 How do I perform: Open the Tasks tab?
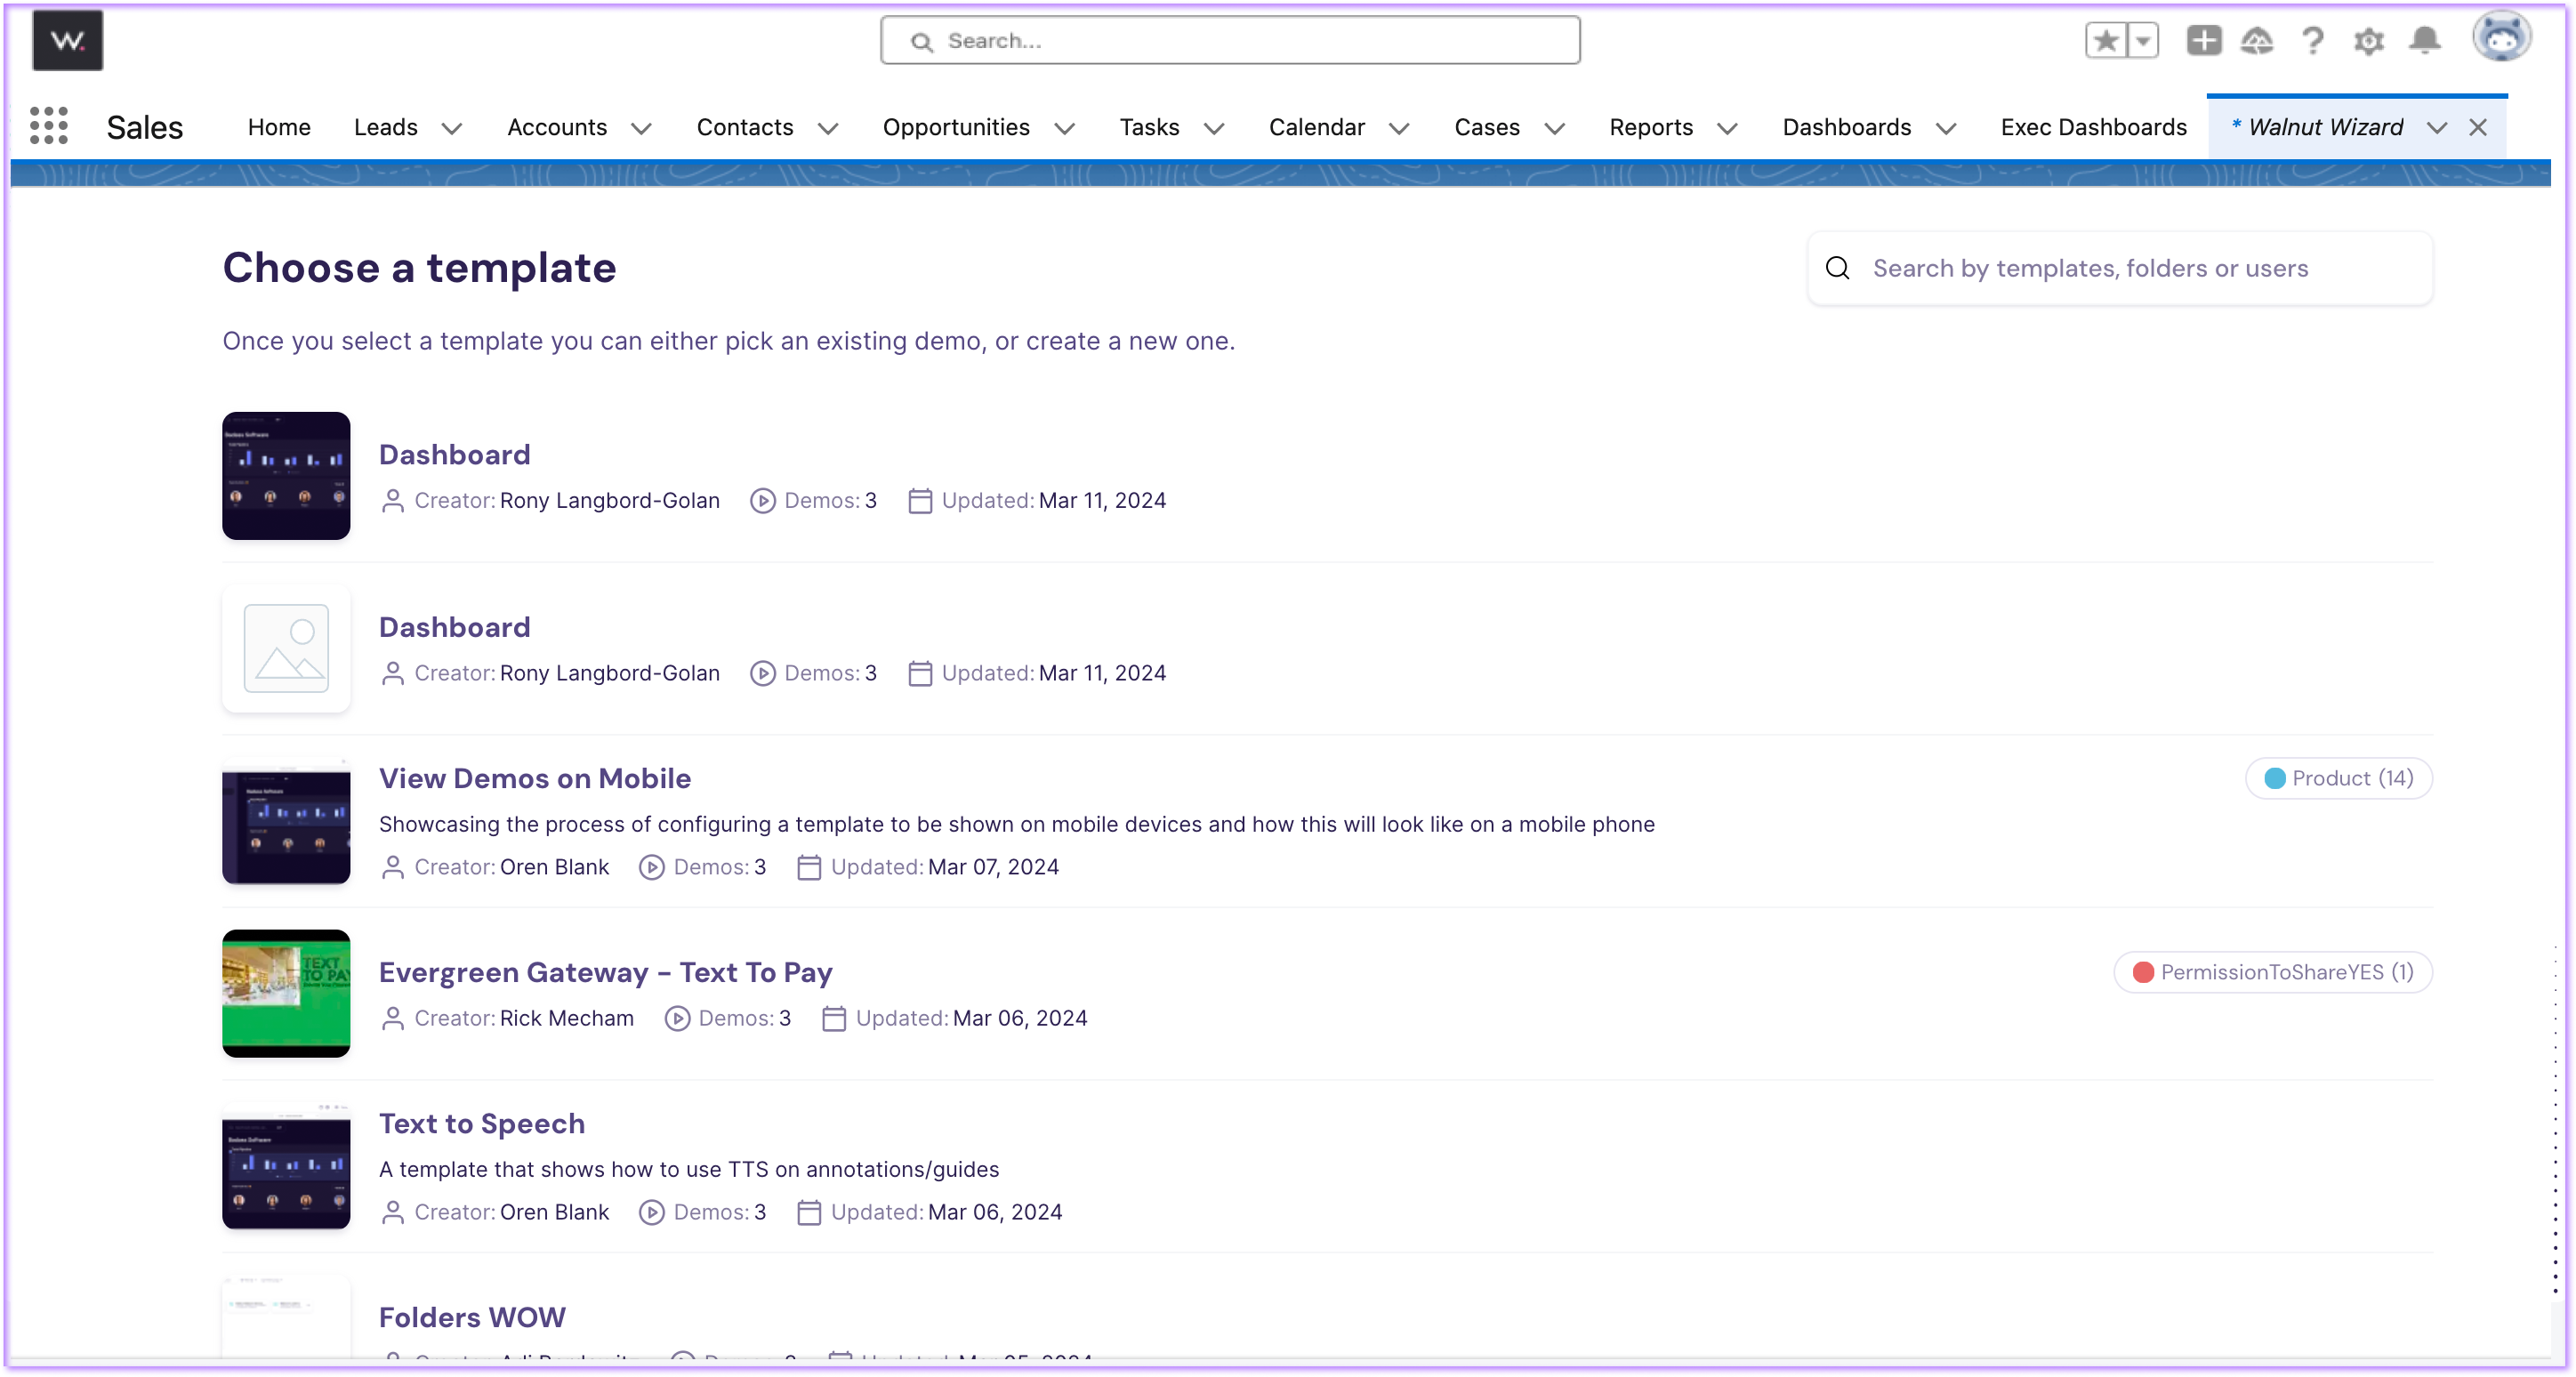(1149, 127)
